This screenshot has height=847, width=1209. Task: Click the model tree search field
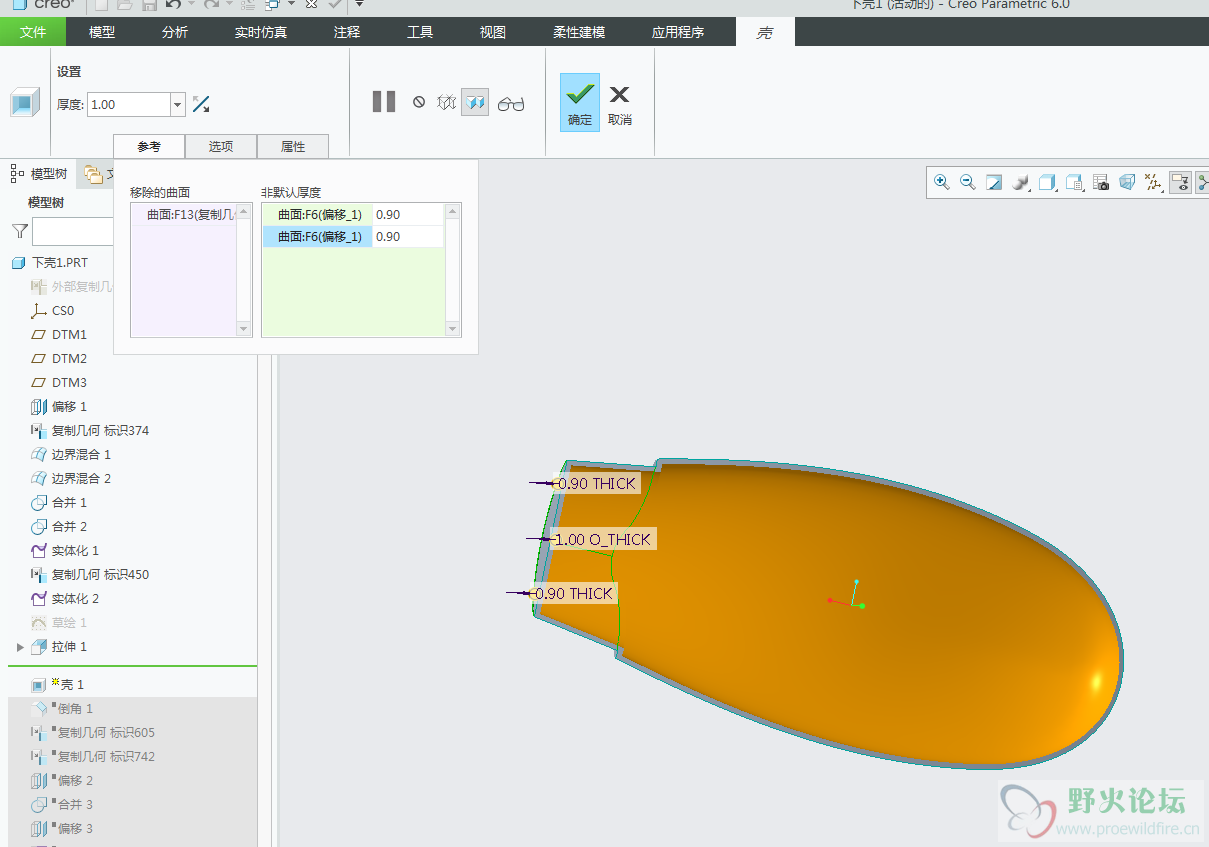[x=73, y=231]
